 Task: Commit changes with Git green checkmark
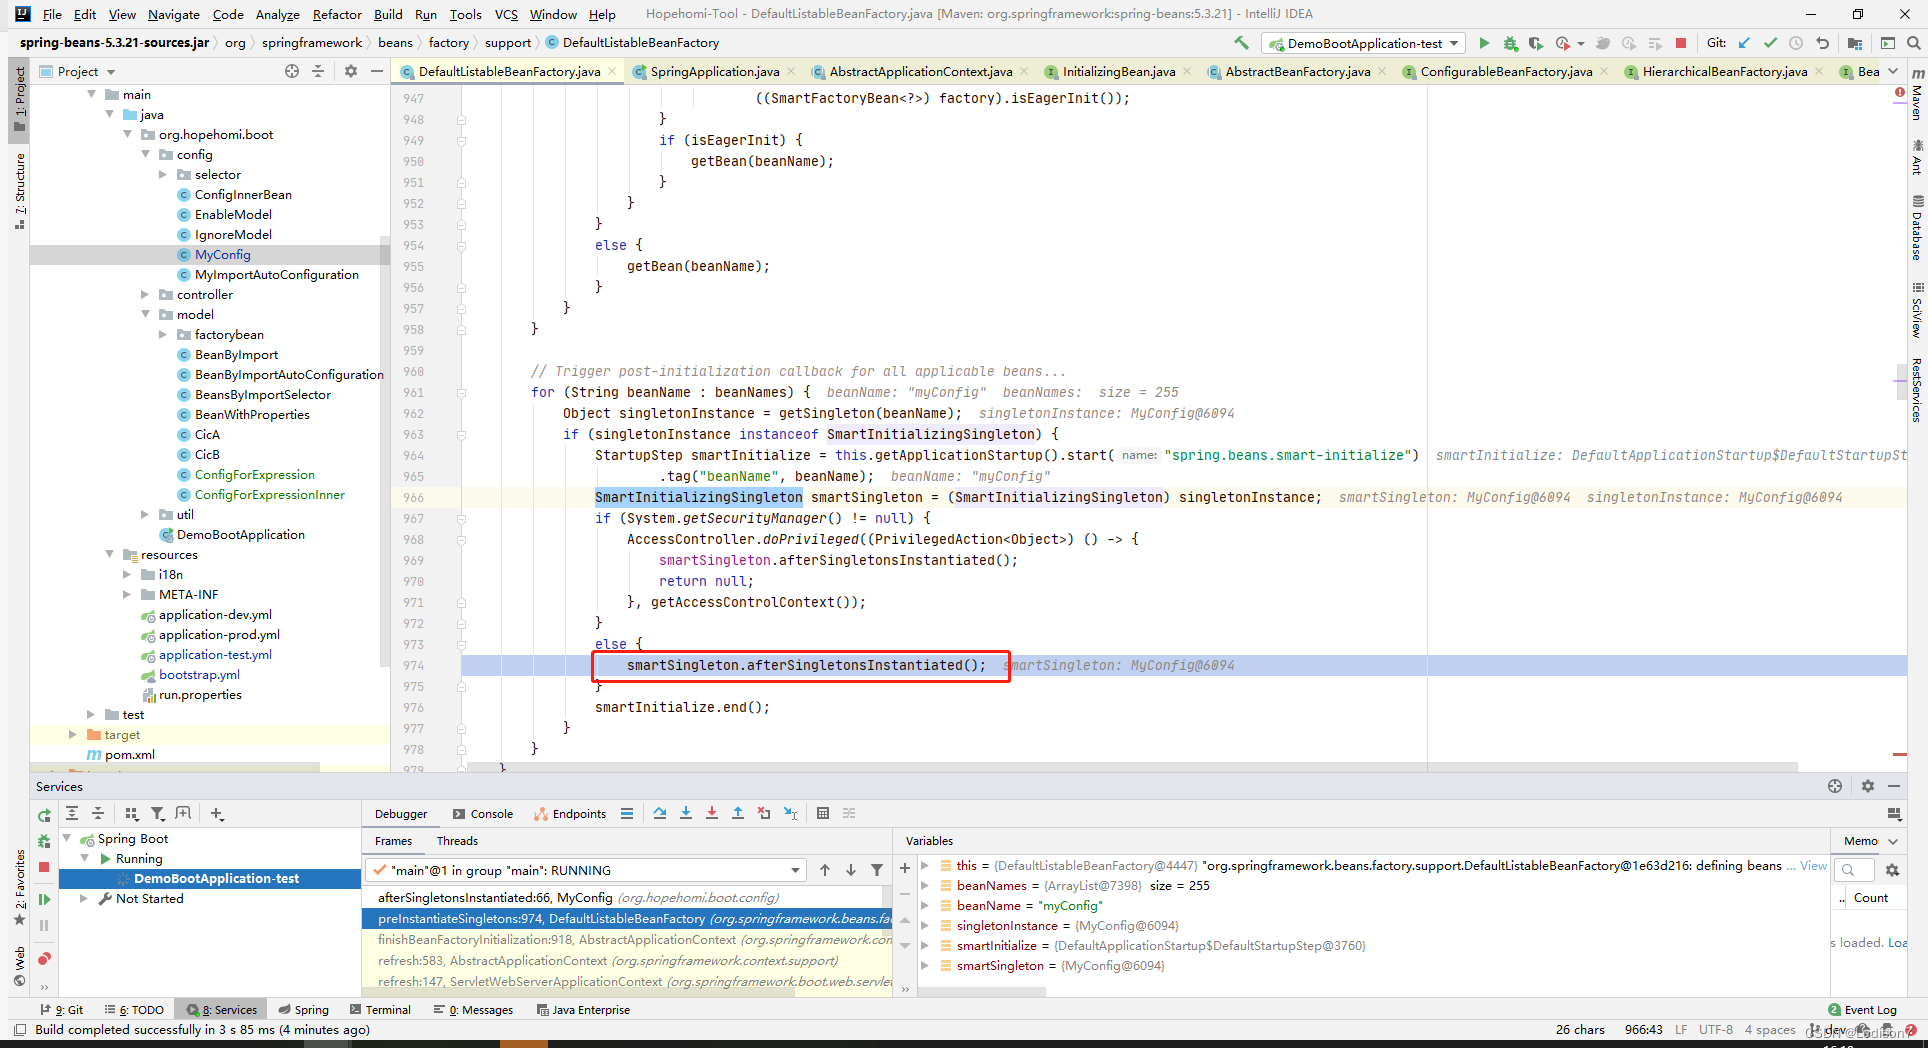(x=1770, y=43)
